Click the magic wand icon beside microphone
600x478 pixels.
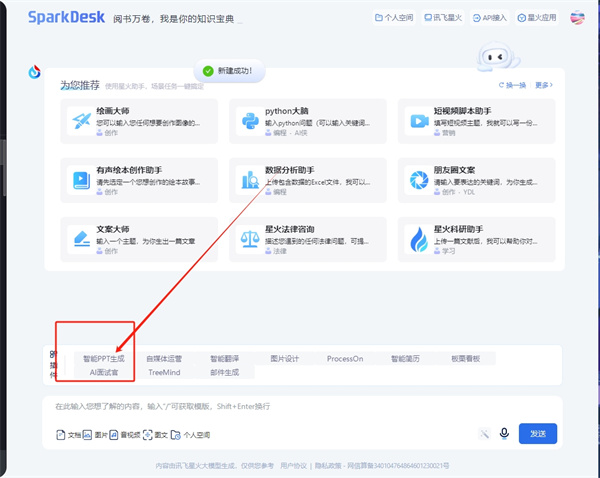[x=484, y=434]
